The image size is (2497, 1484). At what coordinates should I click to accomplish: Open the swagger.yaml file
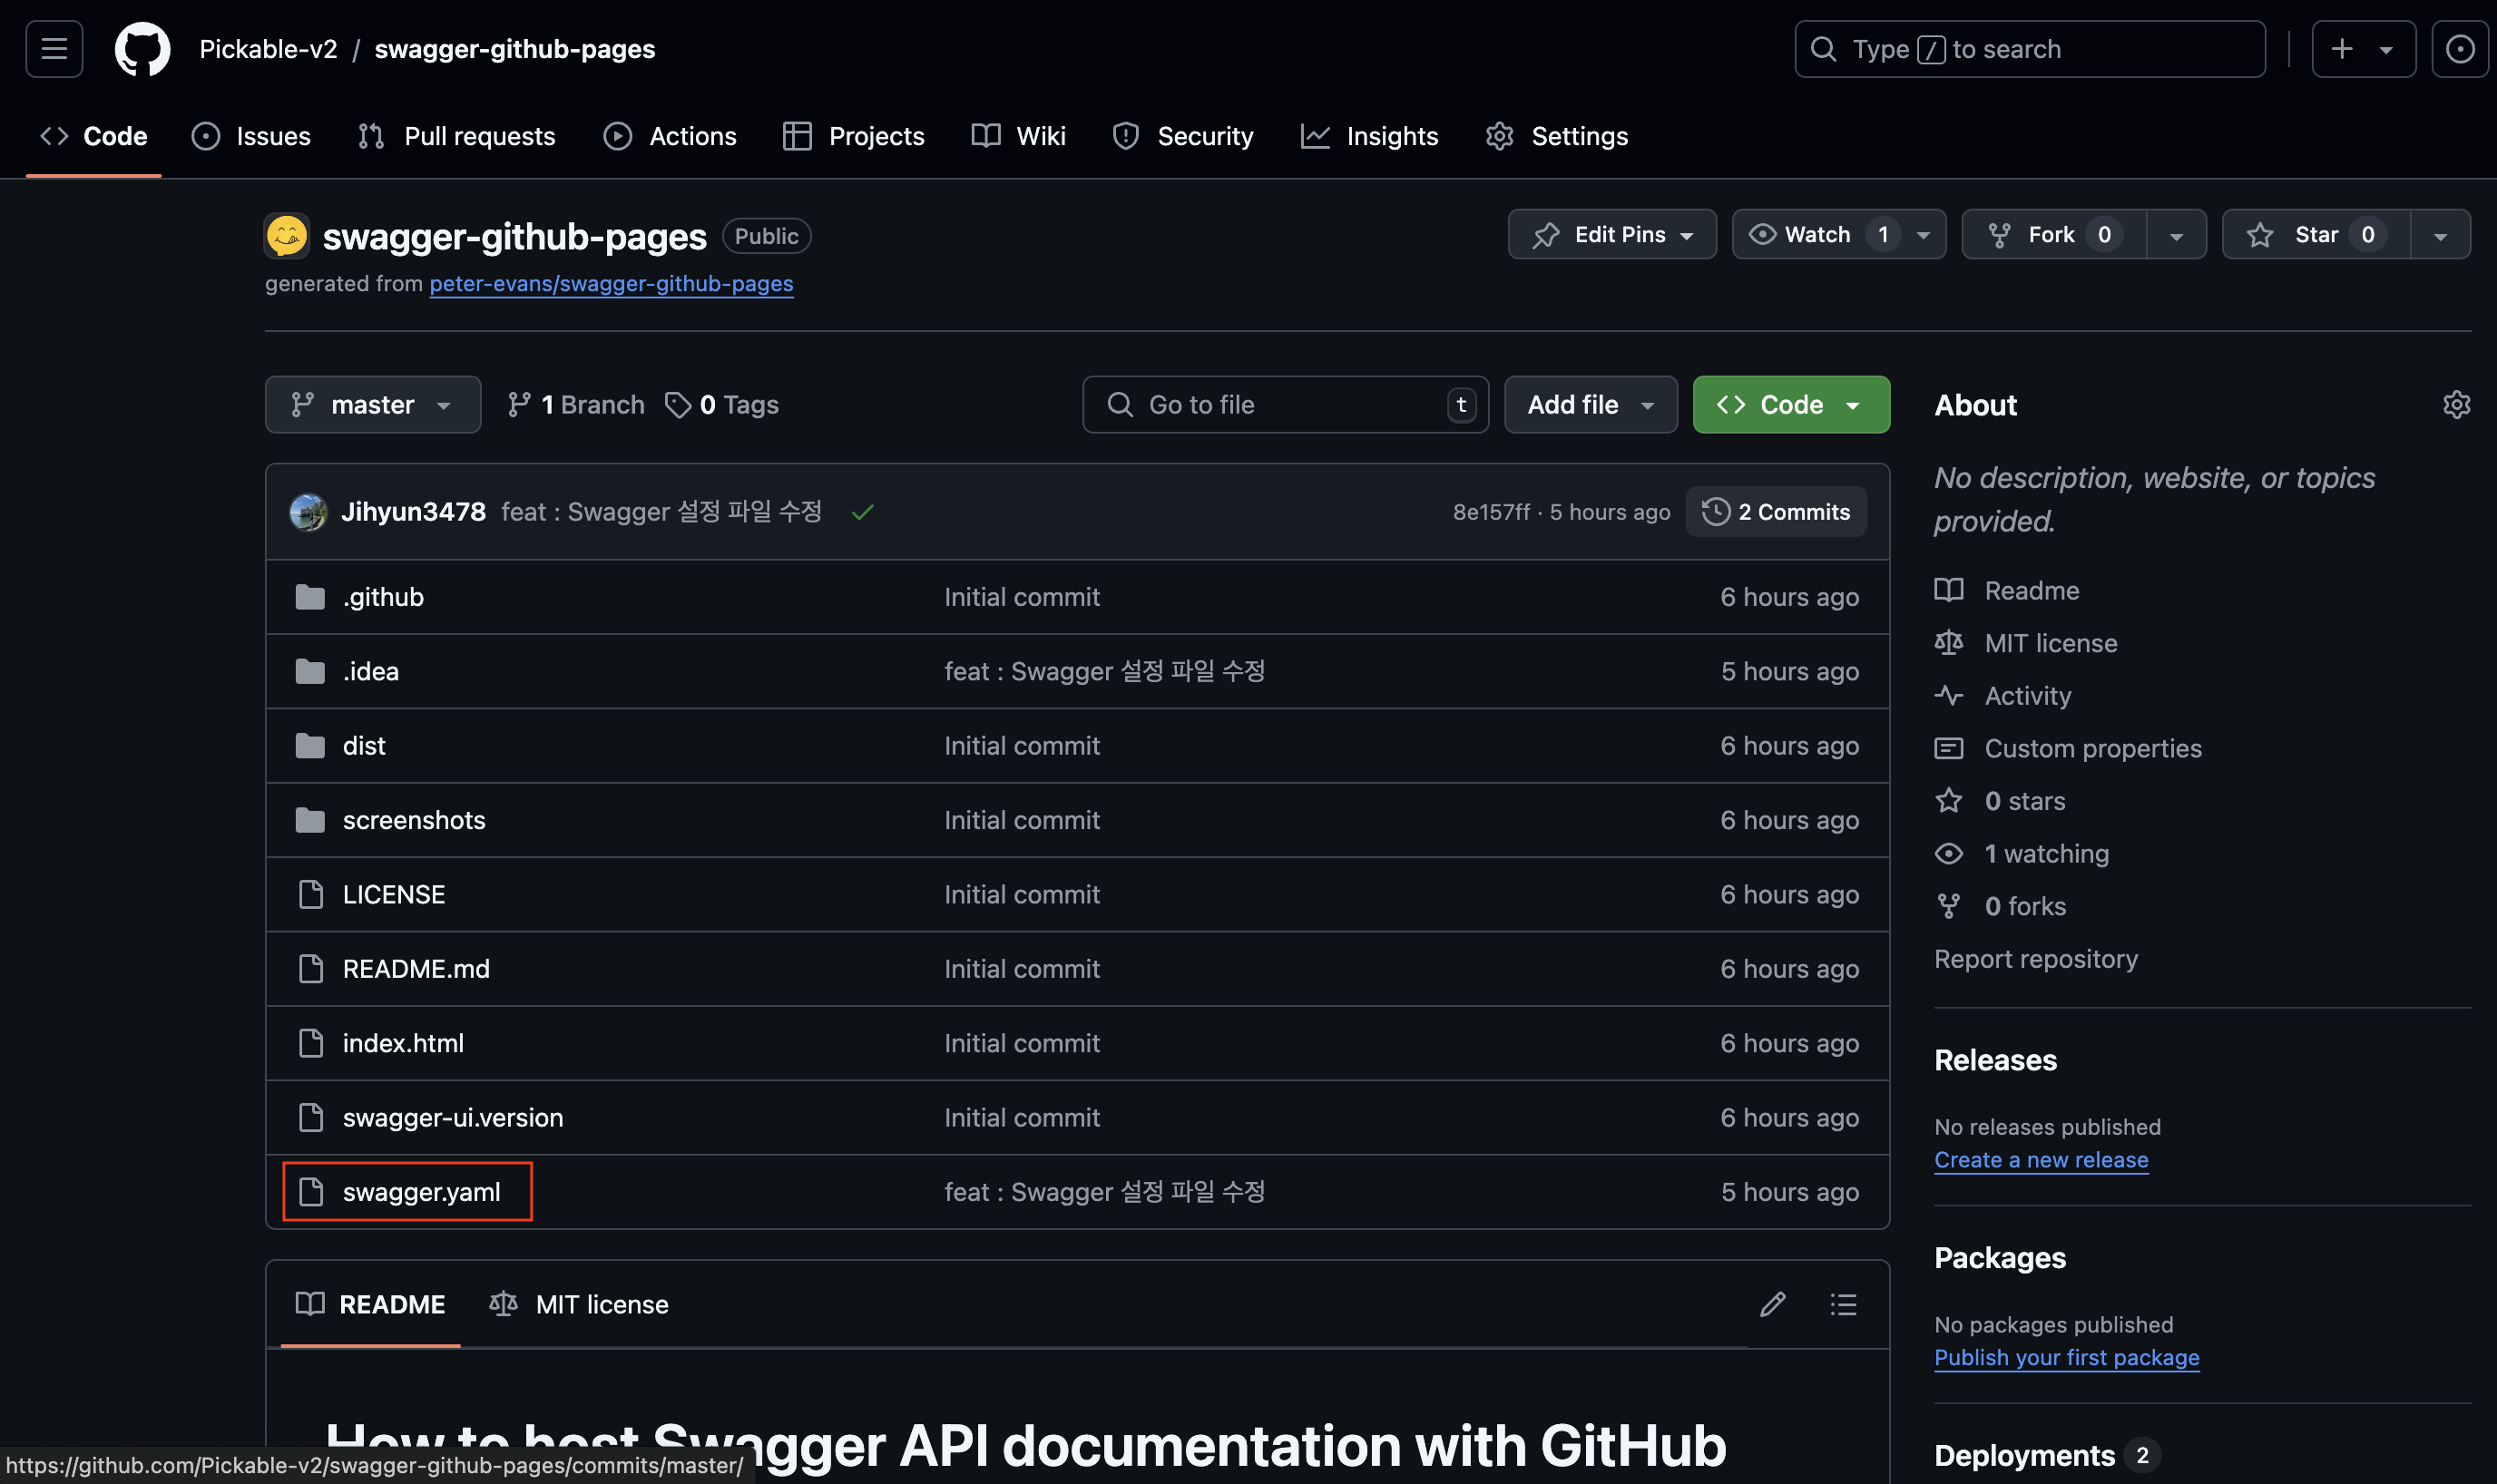click(421, 1192)
